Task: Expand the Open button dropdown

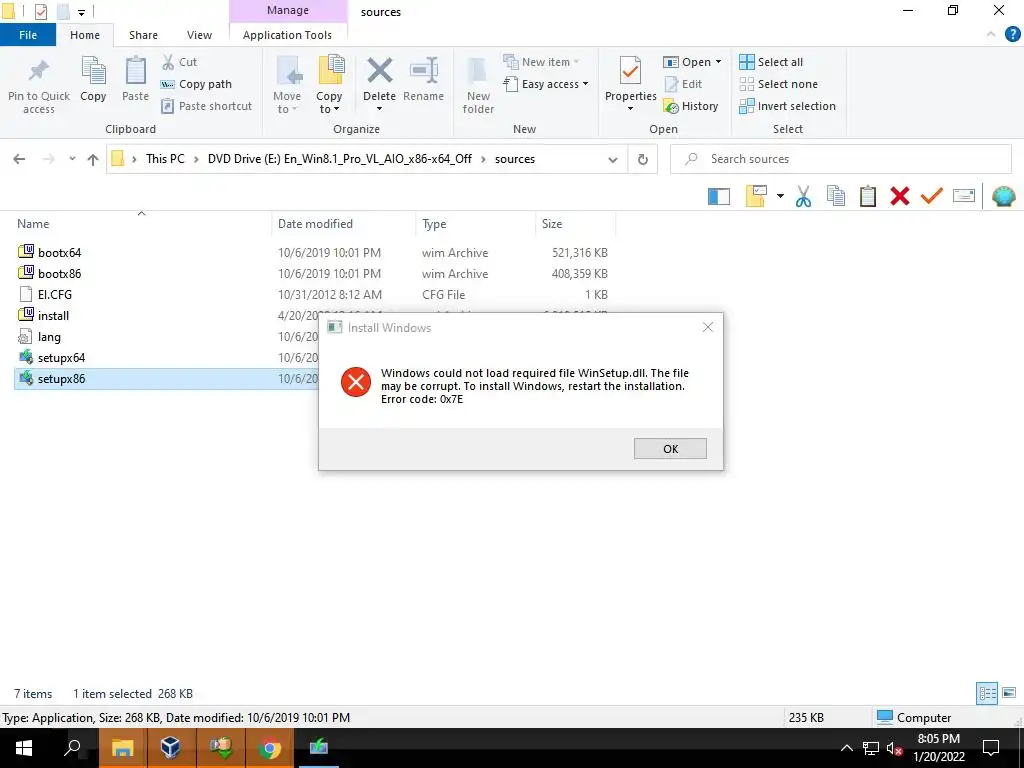Action: [x=718, y=62]
